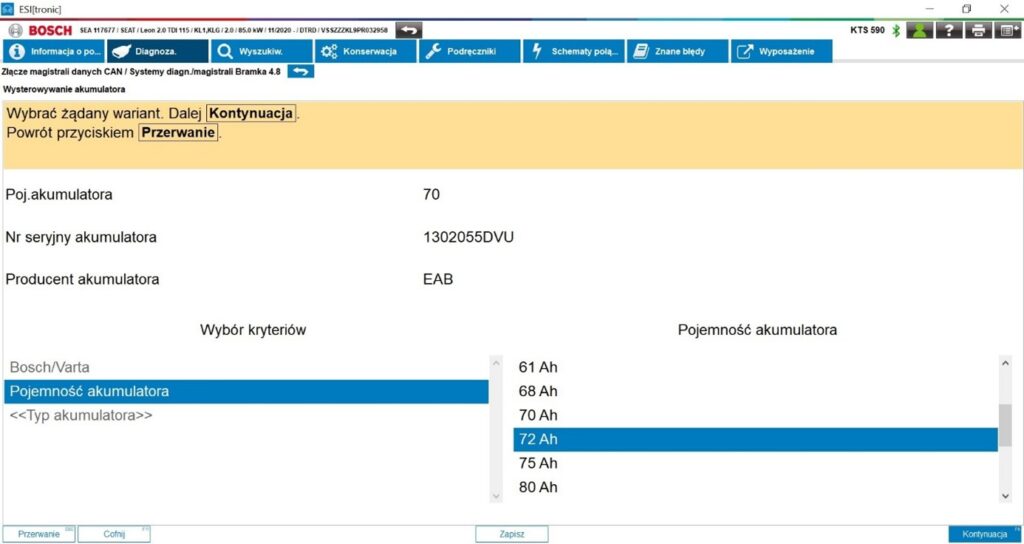Go to the Schematy połączeń tab
The width and height of the screenshot is (1024, 544).
click(574, 51)
